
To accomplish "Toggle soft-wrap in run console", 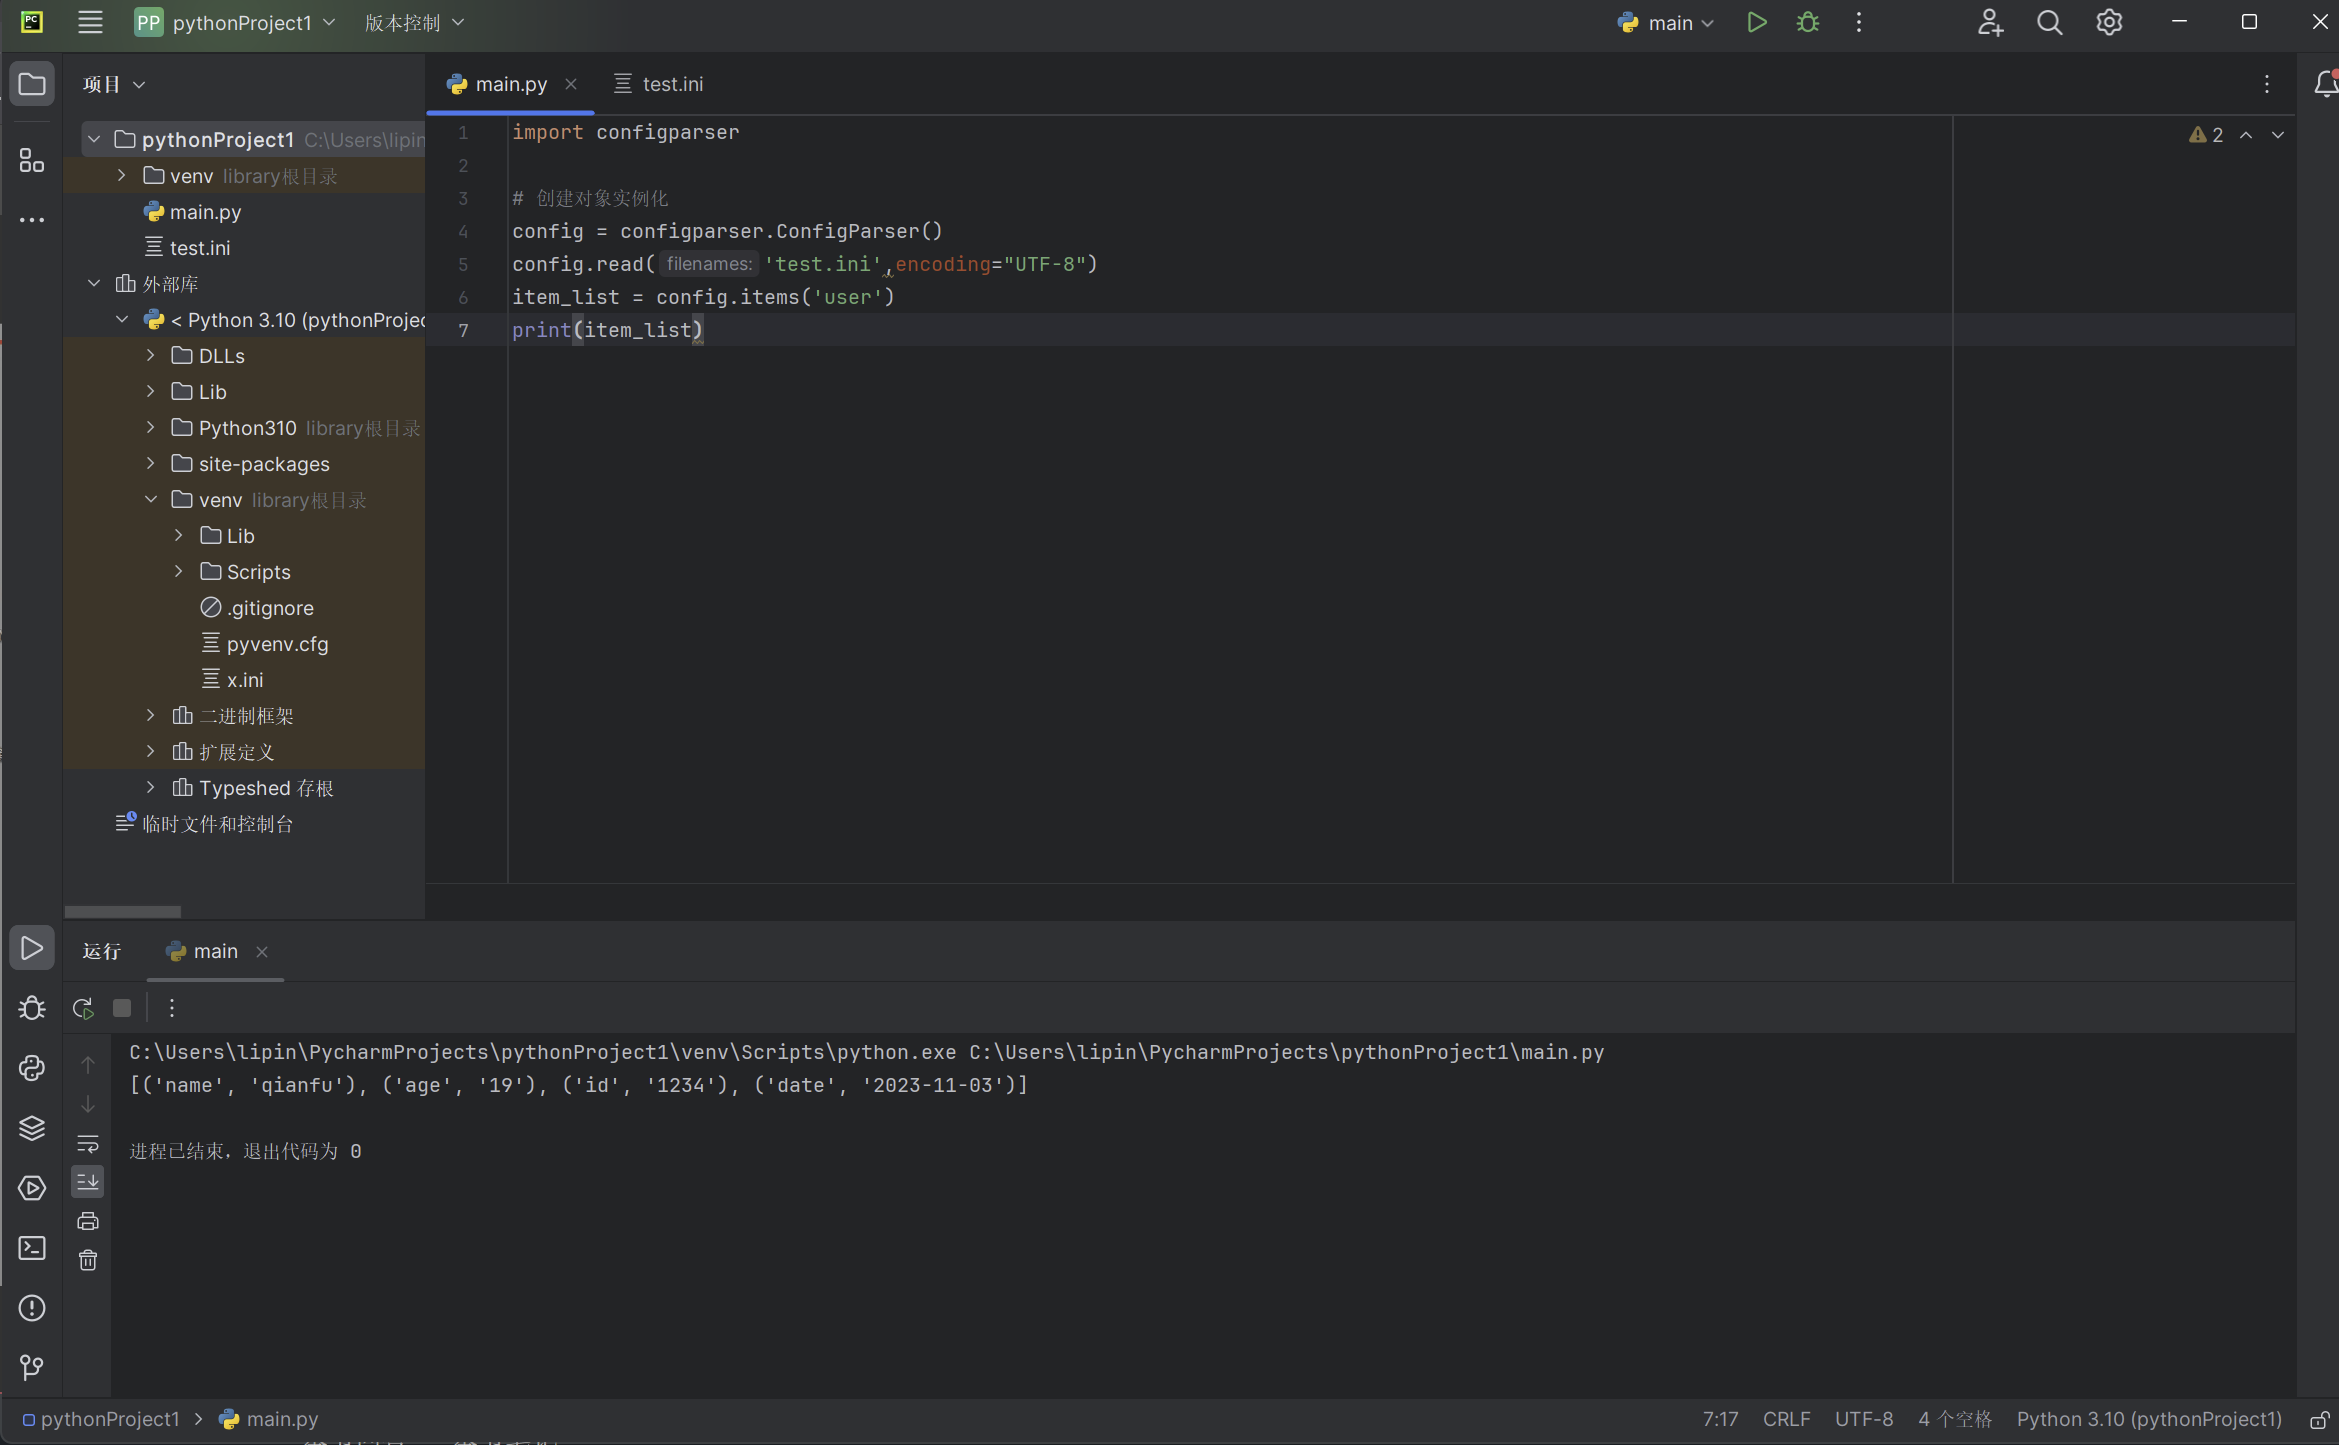I will [x=88, y=1143].
